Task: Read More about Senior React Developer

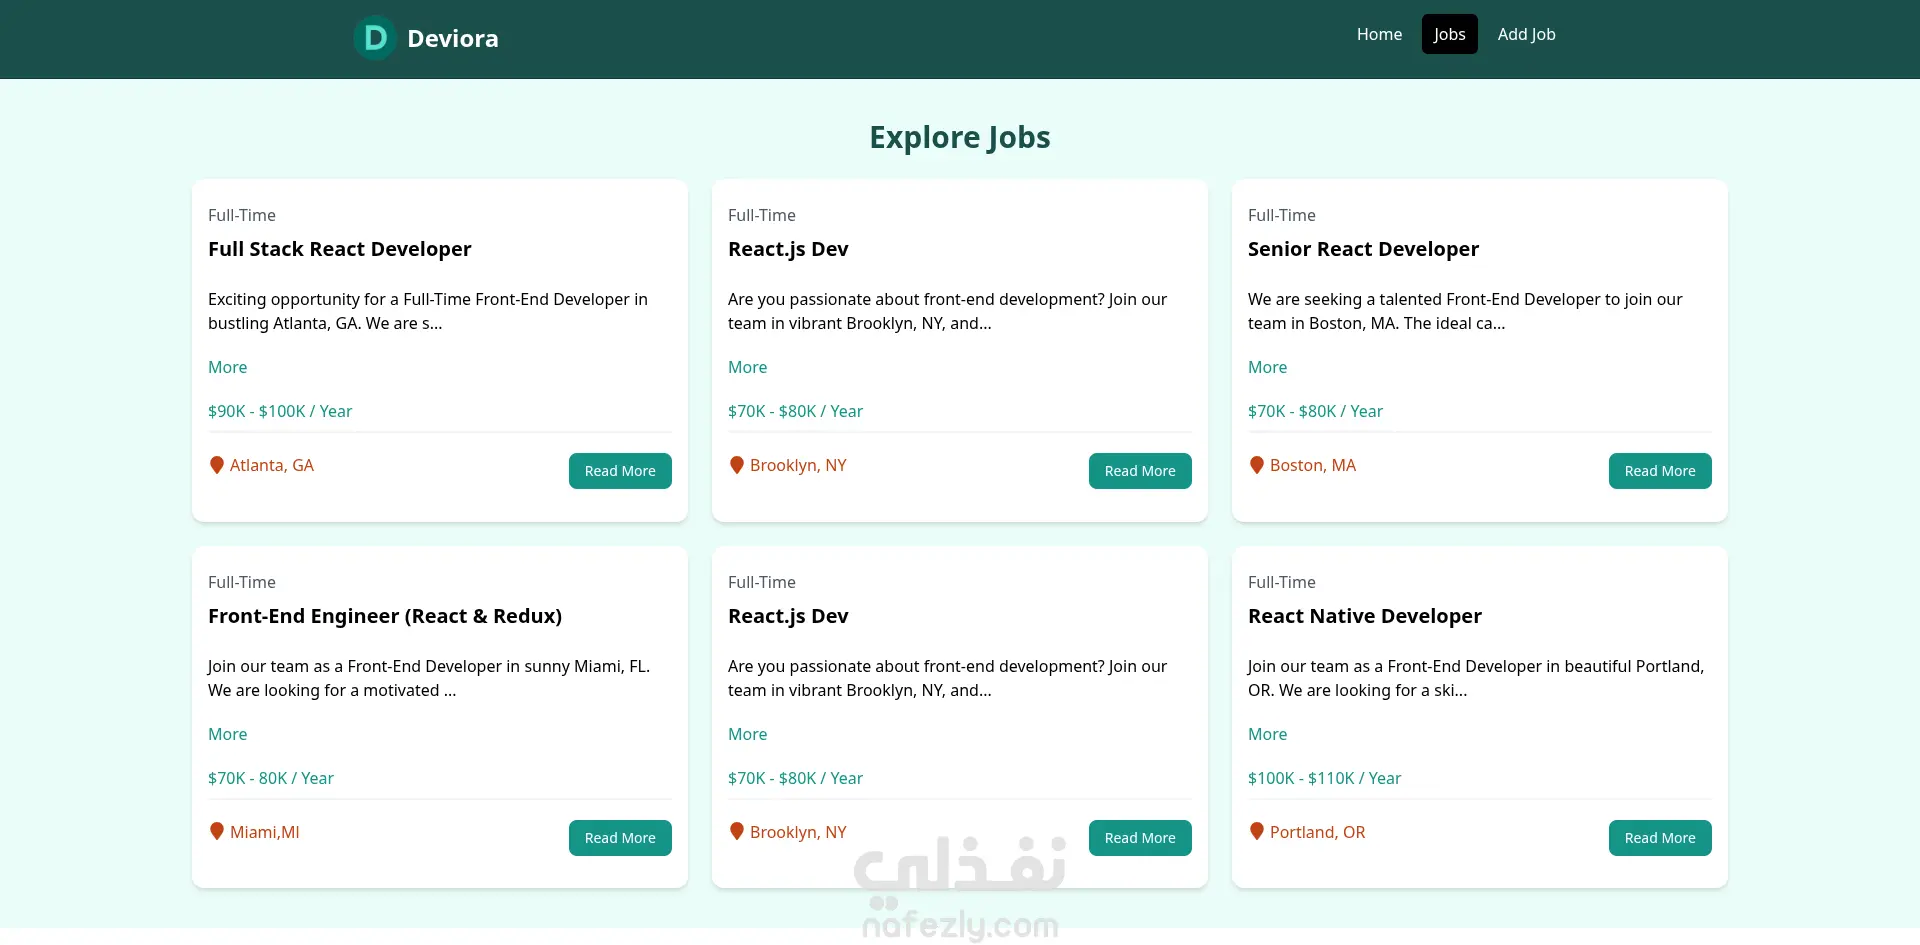Action: coord(1660,471)
